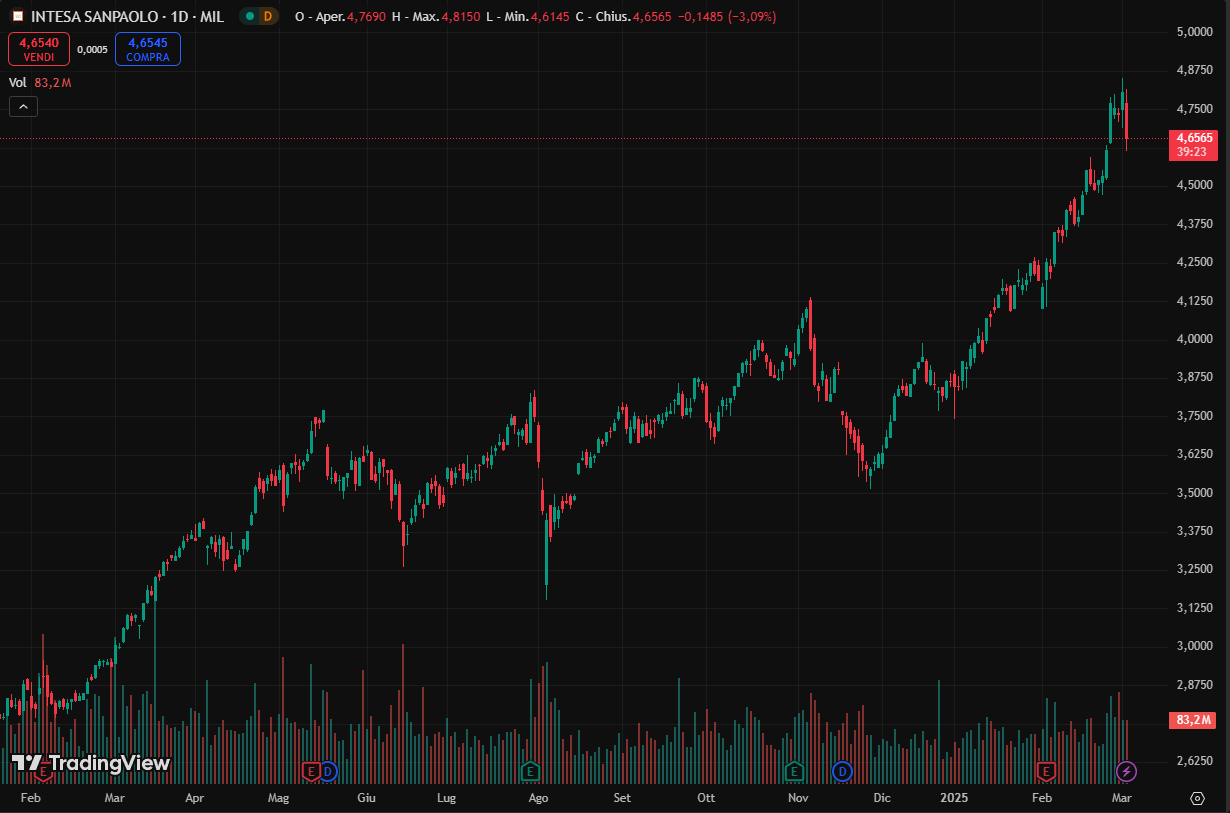Click the current price label 4,6565
Image resolution: width=1230 pixels, height=813 pixels.
[x=1195, y=138]
